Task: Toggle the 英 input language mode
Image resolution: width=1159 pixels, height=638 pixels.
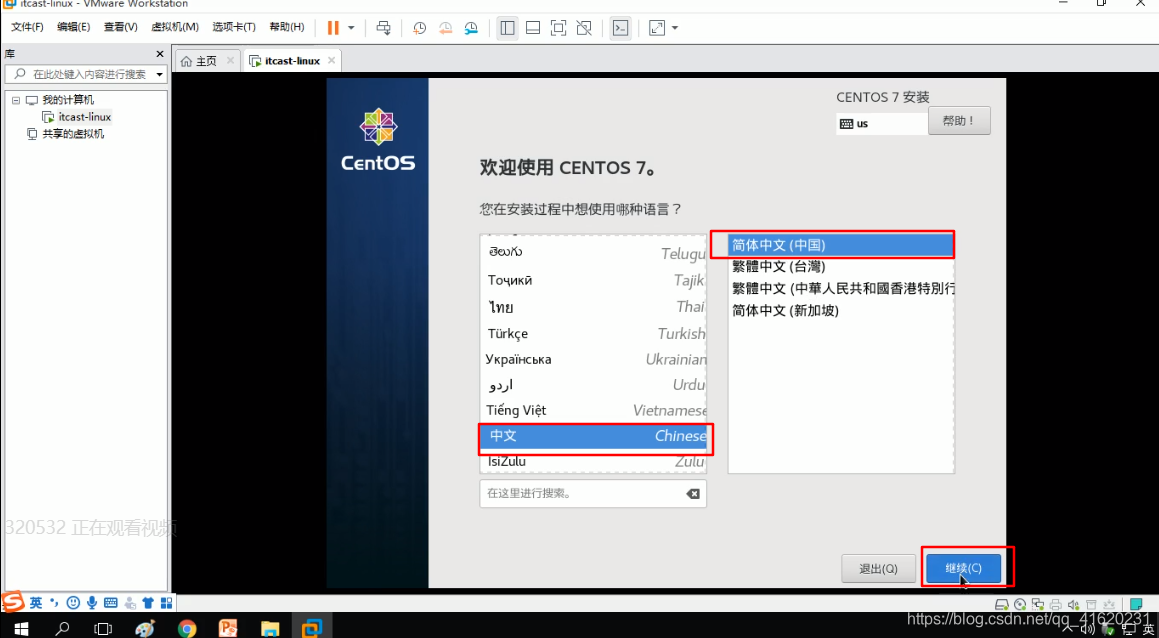Action: (x=36, y=603)
